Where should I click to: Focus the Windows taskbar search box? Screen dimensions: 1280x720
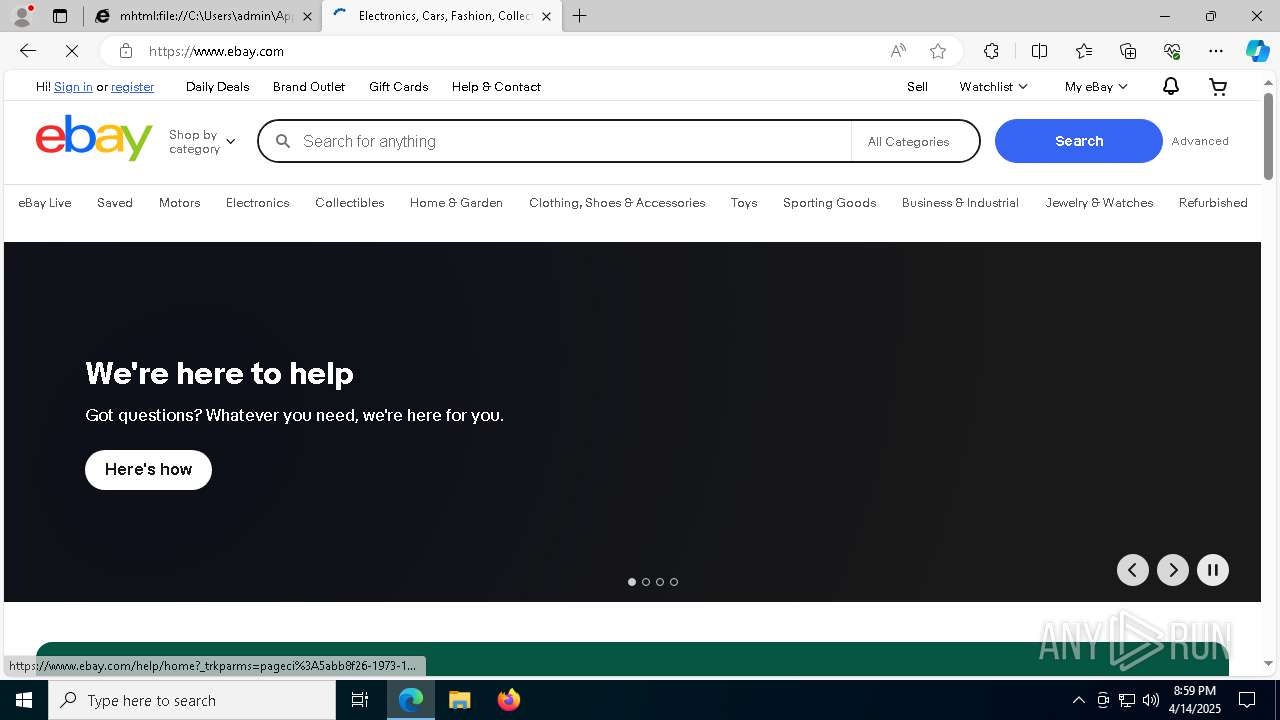[x=192, y=700]
